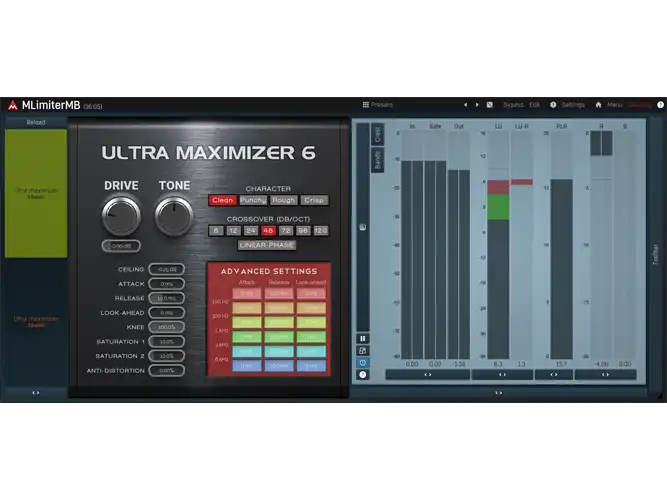The image size is (667, 500).
Task: Click the home icon in top bar
Action: [598, 105]
